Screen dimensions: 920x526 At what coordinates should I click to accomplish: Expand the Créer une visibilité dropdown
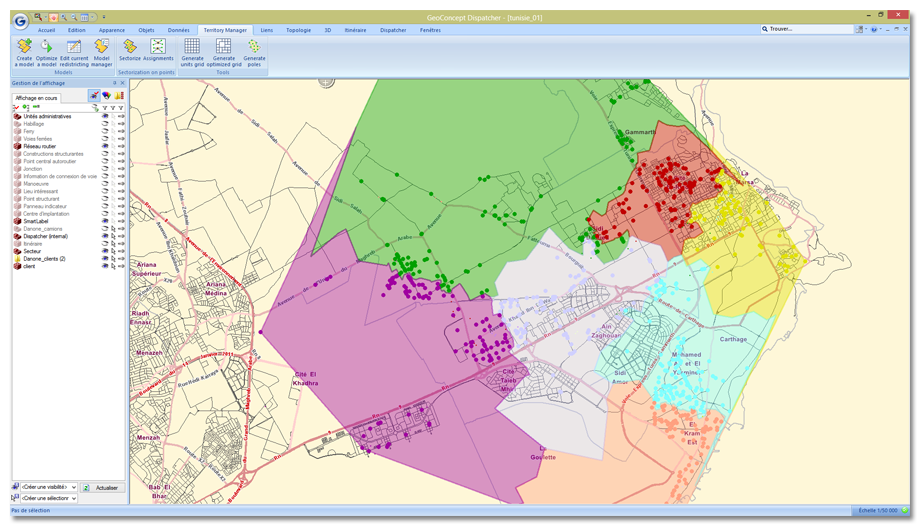74,487
